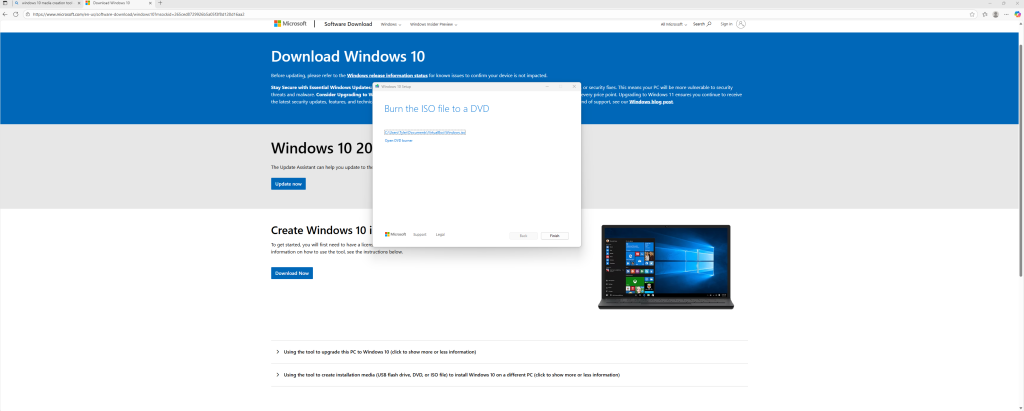Open the browser profile icon
Screen dimensions: 1024x411
pyautogui.click(x=994, y=14)
